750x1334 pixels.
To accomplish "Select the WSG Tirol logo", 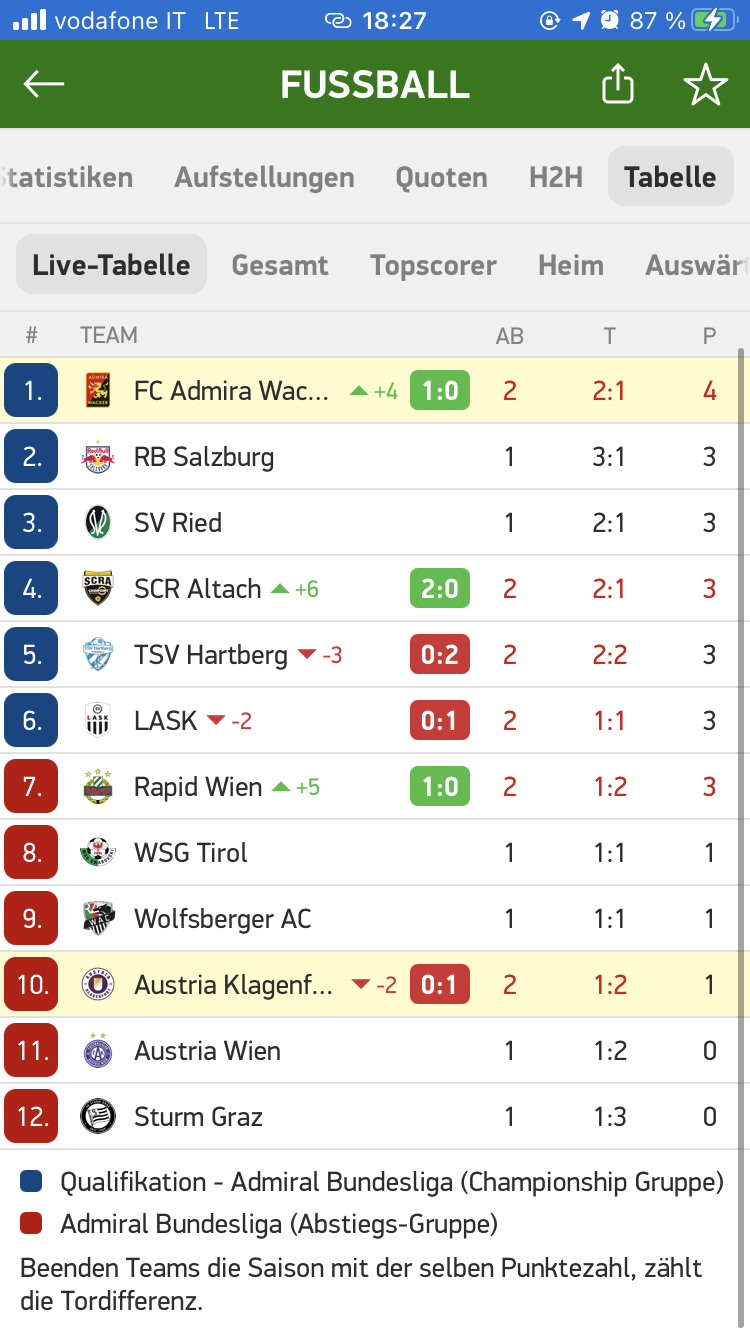I will click(98, 853).
